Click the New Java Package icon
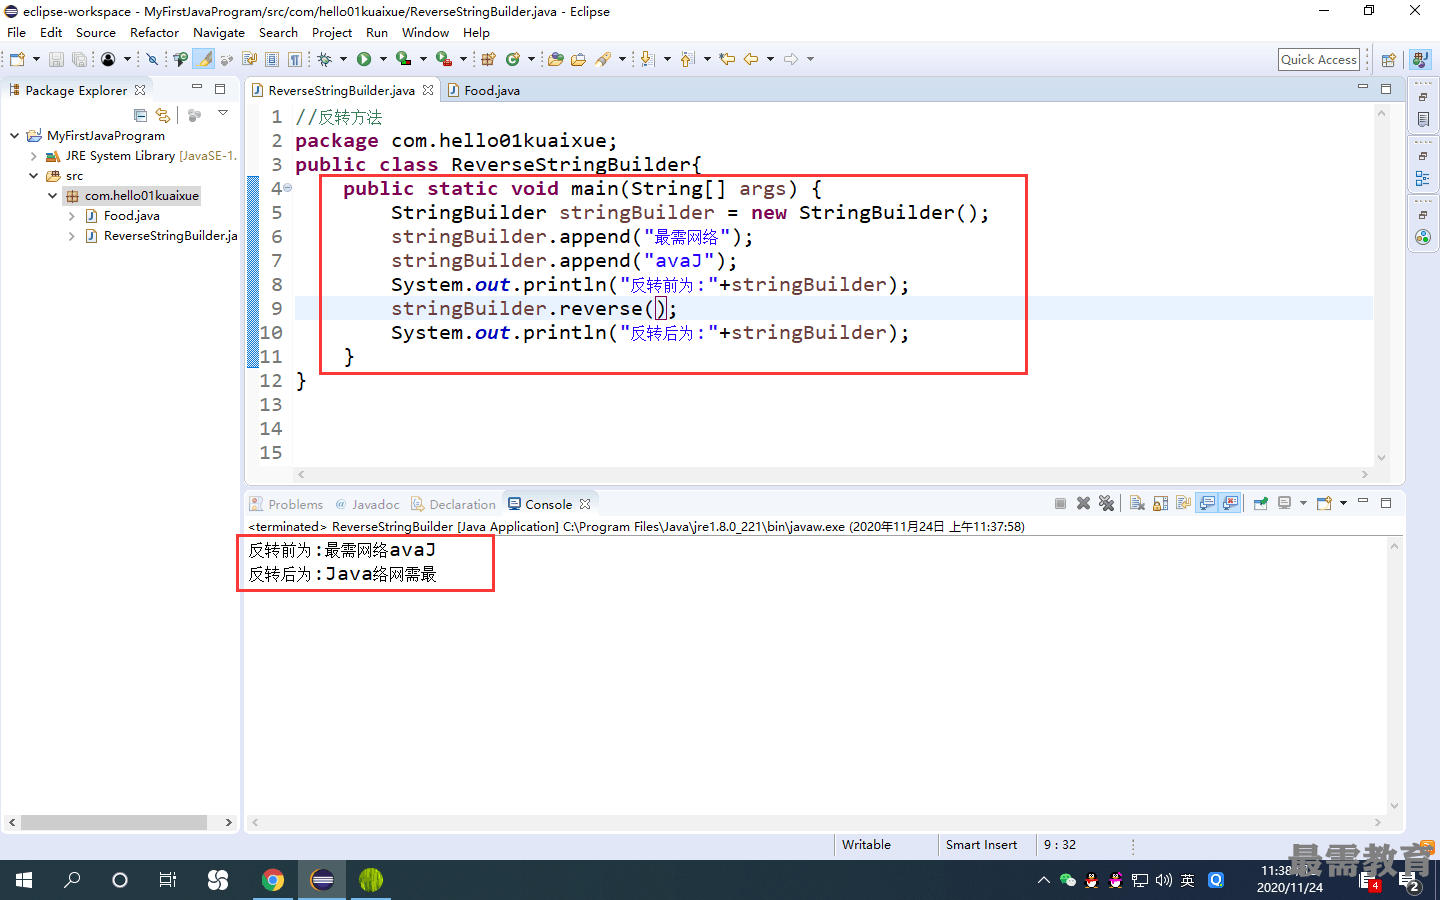Screen dimensions: 1440x900 pos(488,59)
